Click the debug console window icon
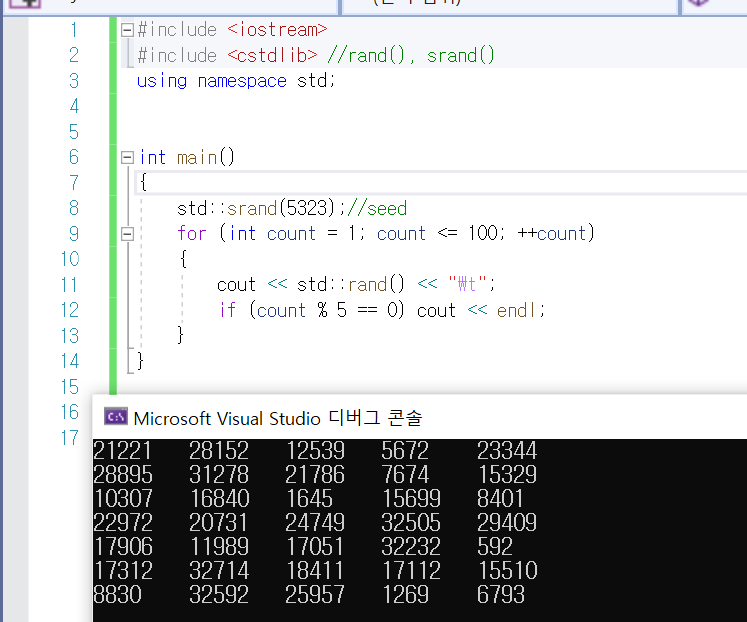Viewport: 747px width, 622px height. tap(116, 418)
